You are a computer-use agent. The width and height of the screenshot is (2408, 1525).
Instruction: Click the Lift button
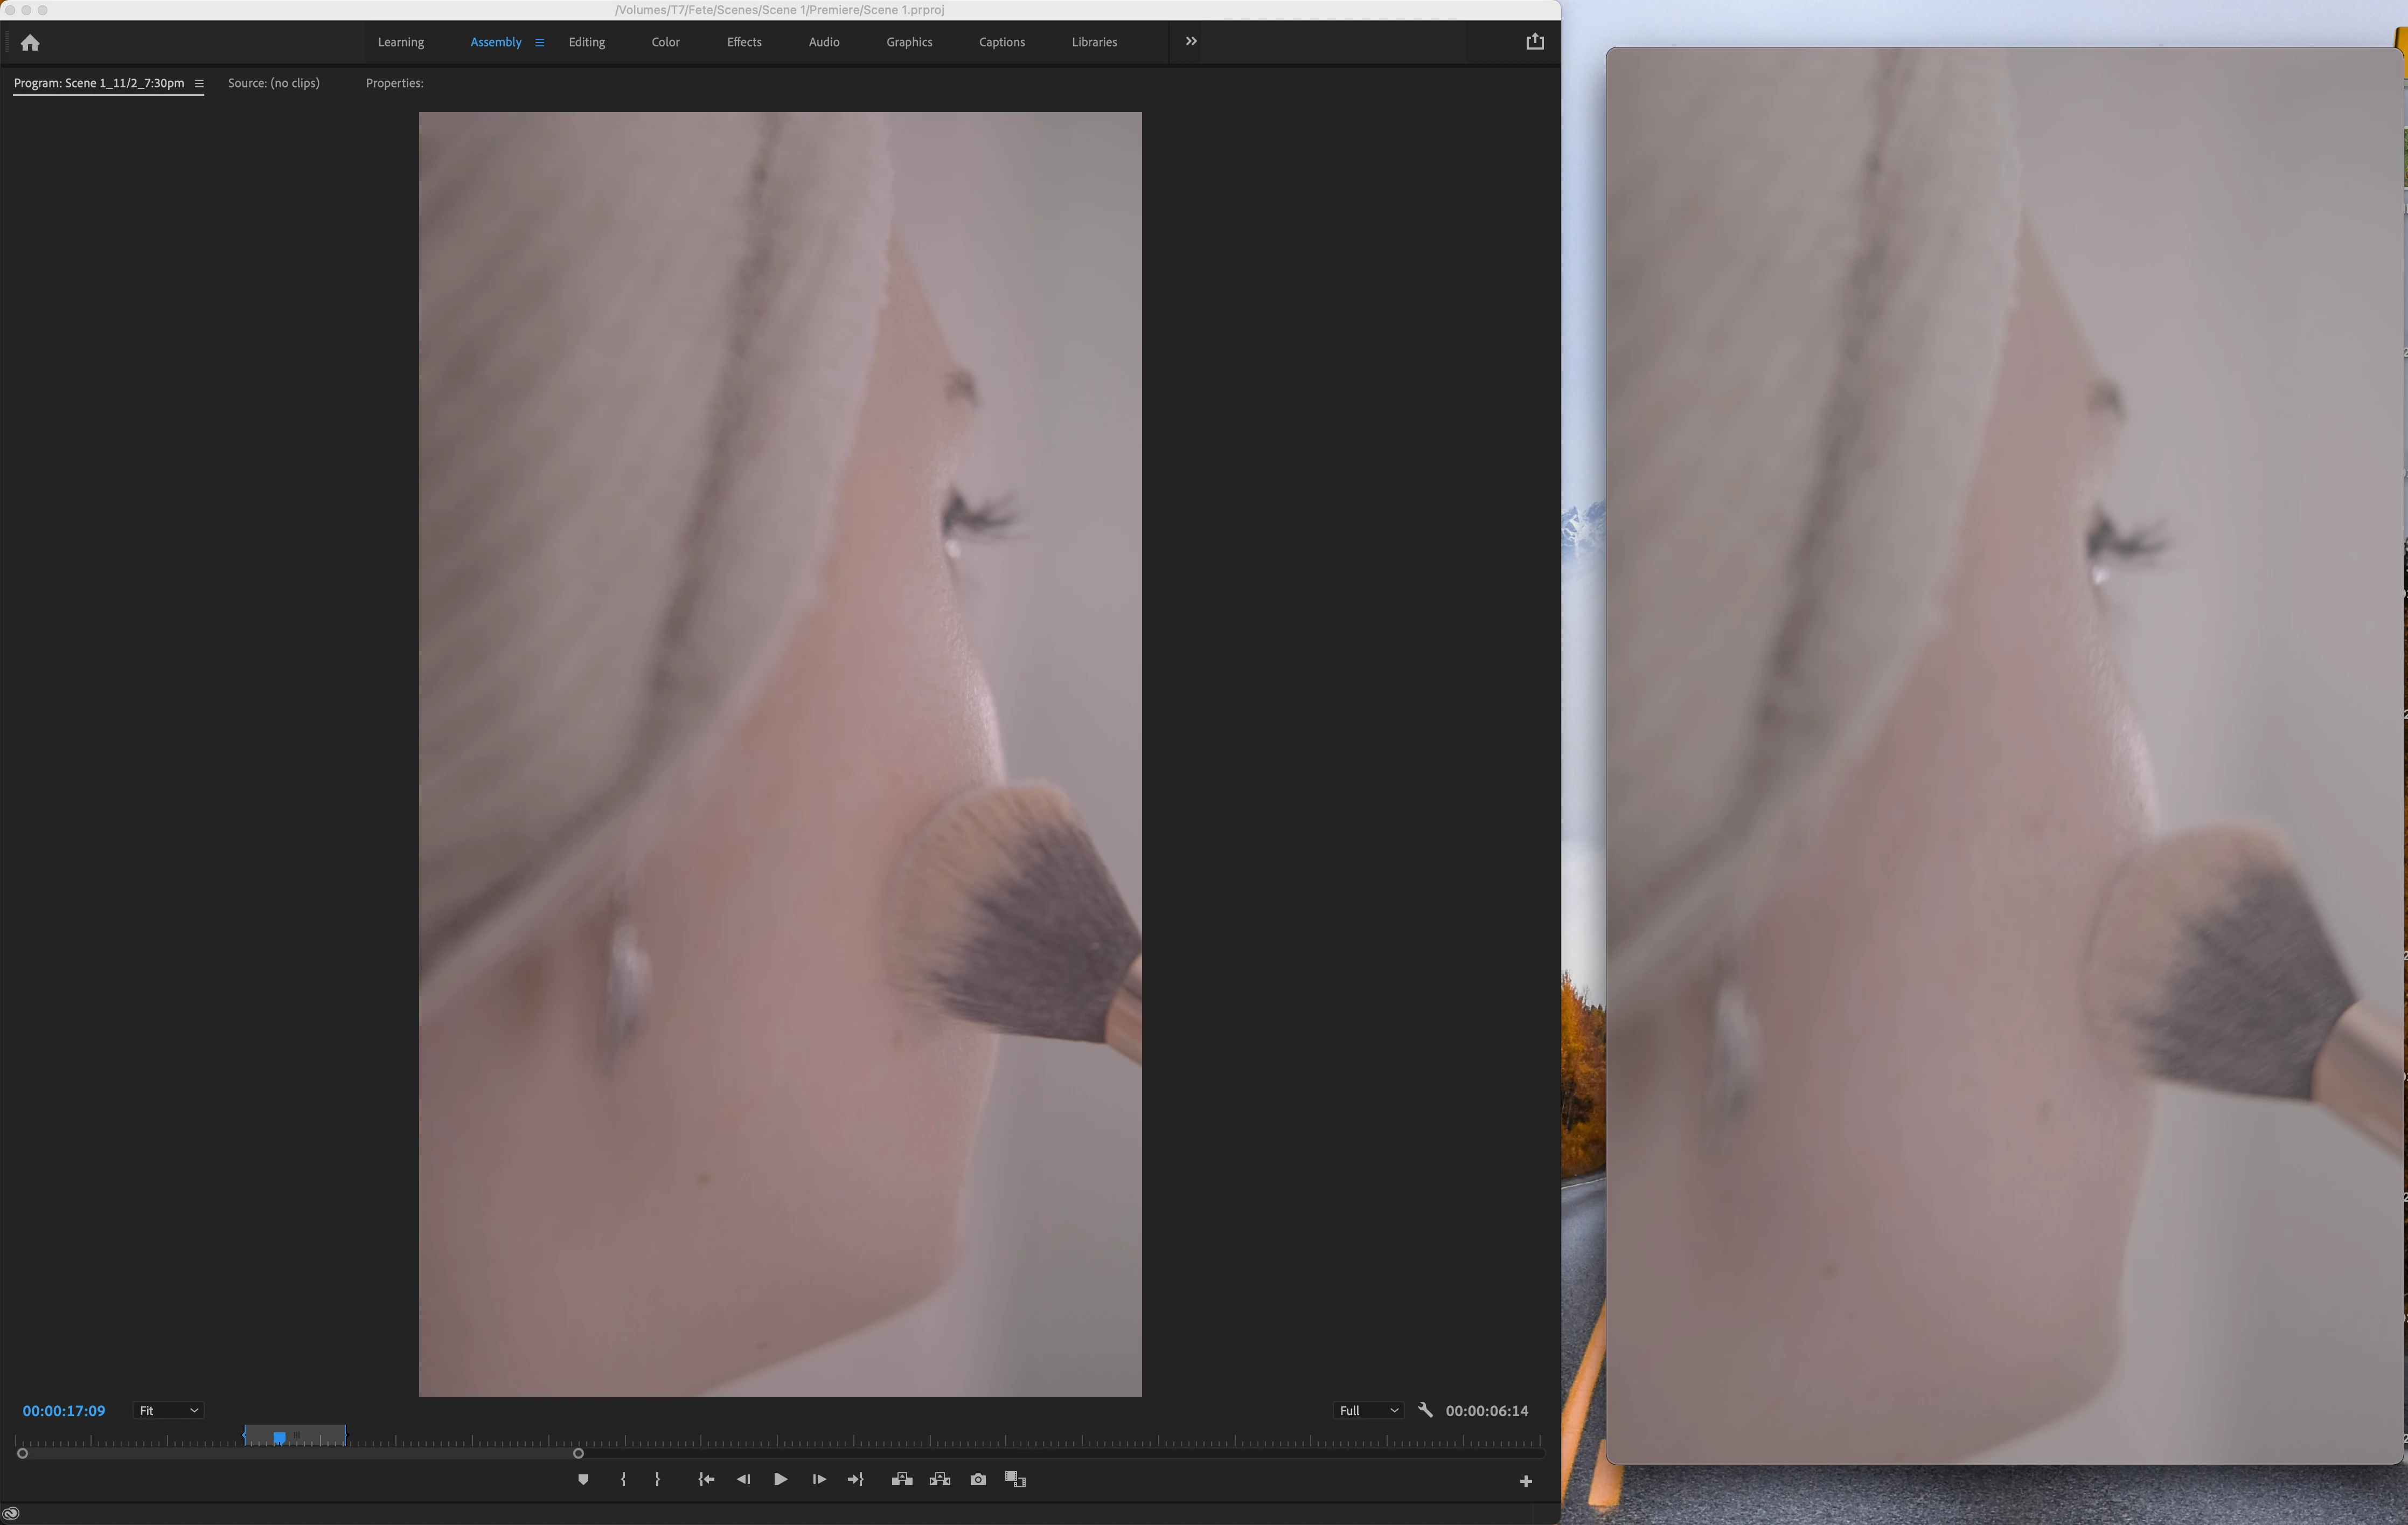pyautogui.click(x=901, y=1480)
